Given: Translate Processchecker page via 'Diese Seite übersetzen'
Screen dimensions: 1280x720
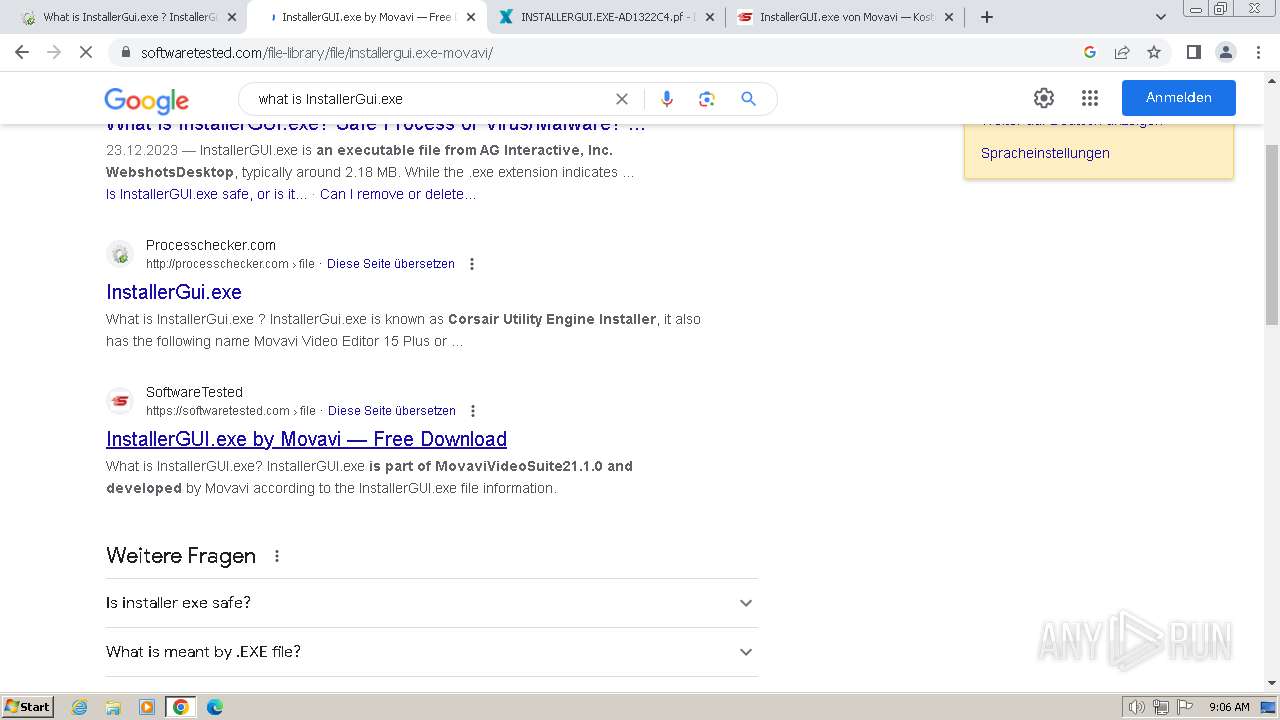Looking at the screenshot, I should 391,264.
